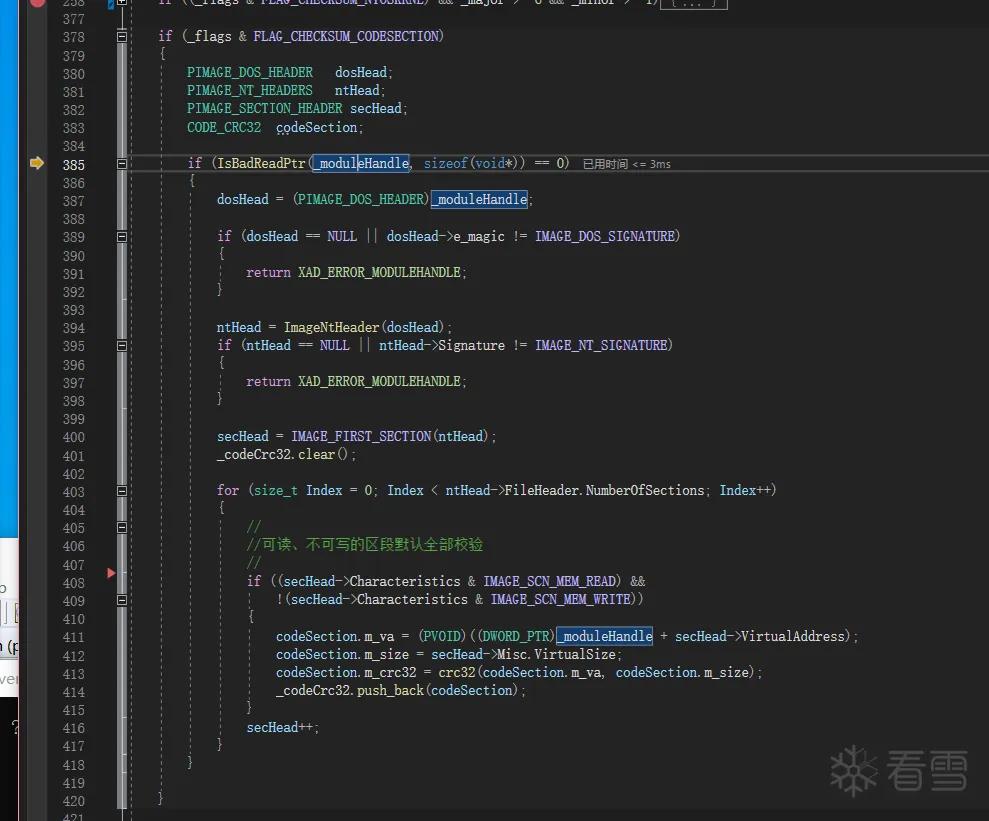Expand the collapsed code region at the top line
989x821 pixels.
click(x=122, y=2)
